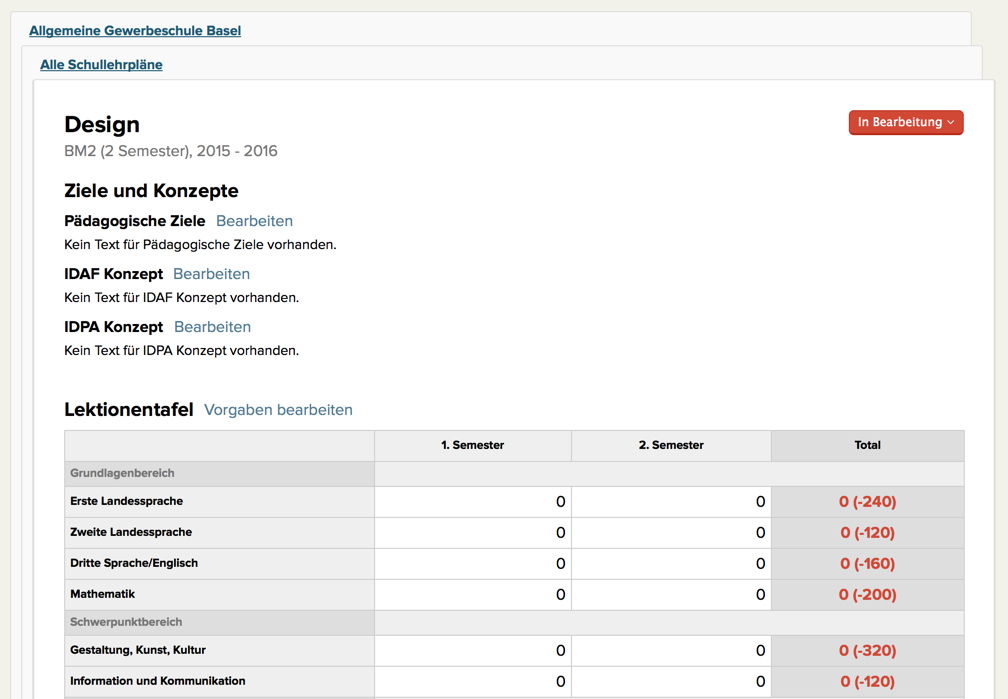Click the Dritte Sprache/Englisch total 0 (-160)

[867, 563]
